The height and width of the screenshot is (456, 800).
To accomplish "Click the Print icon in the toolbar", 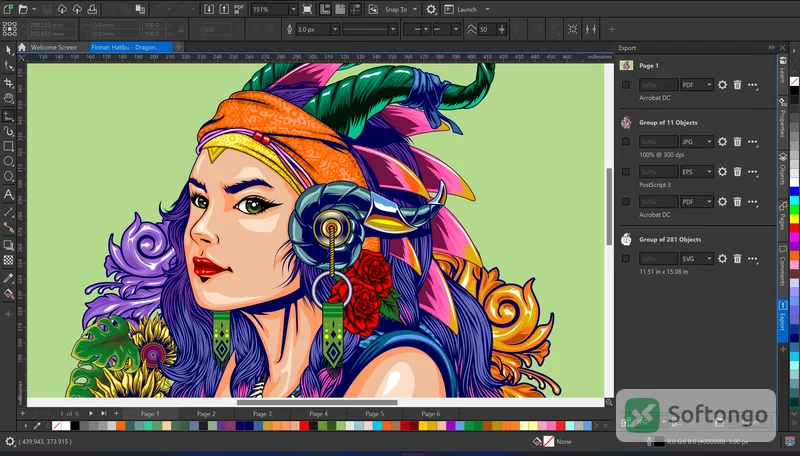I will (93, 9).
